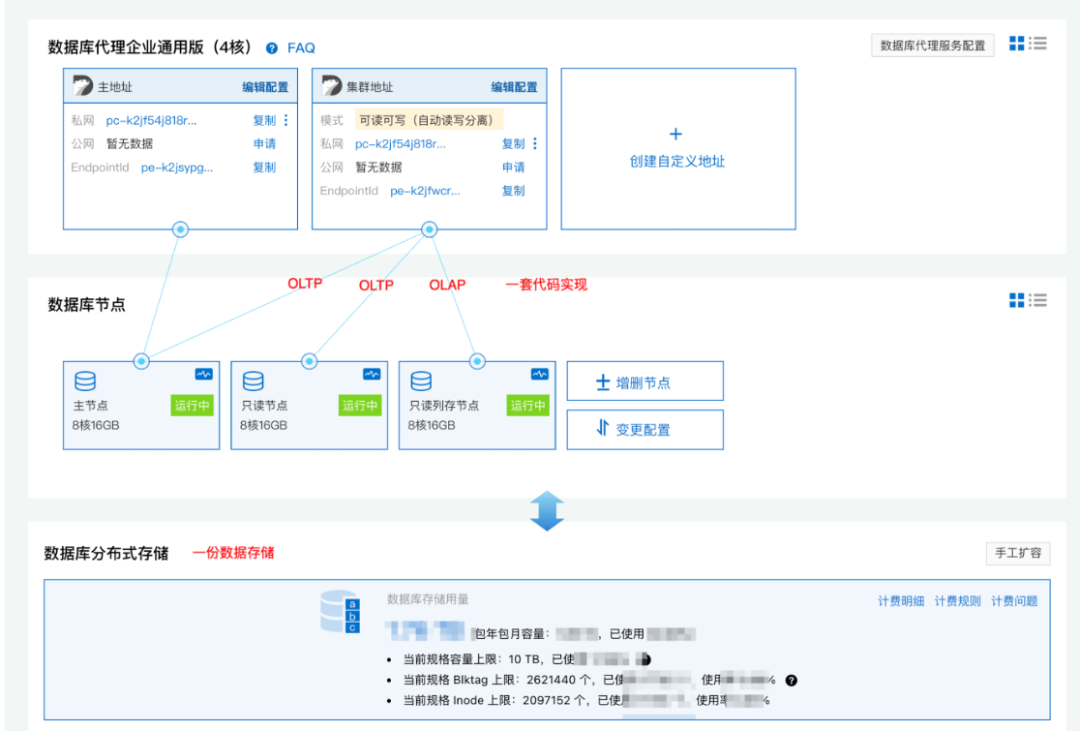Click 编辑配置 on the 集群地址 card

(514, 87)
